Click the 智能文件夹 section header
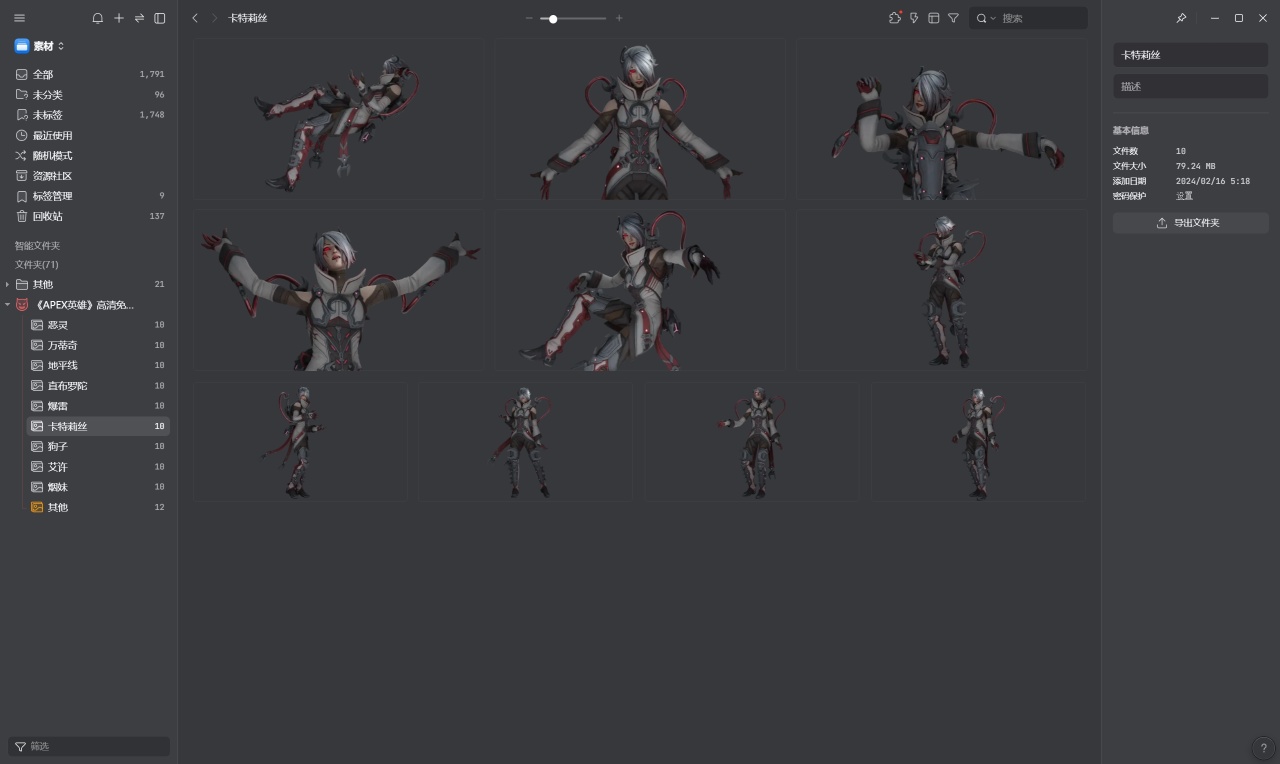 click(x=37, y=246)
